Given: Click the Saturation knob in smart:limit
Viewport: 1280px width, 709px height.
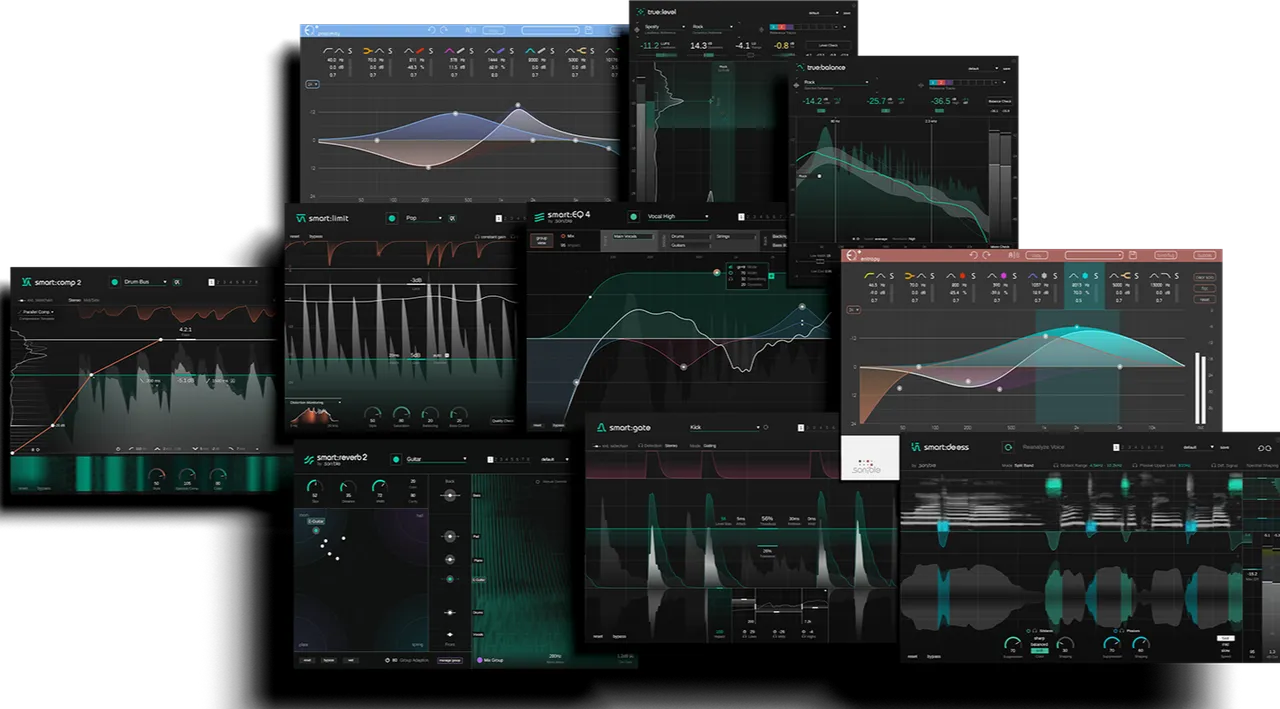Looking at the screenshot, I should coord(402,414).
